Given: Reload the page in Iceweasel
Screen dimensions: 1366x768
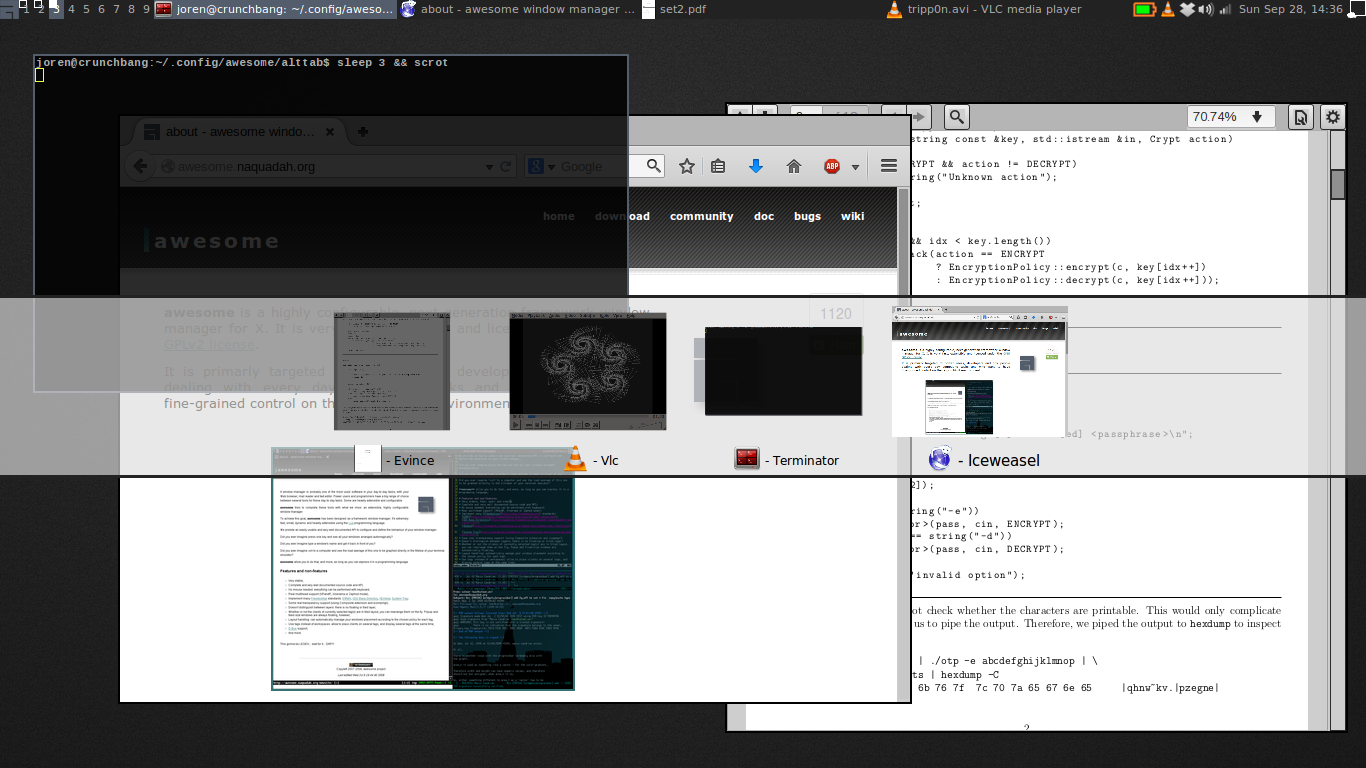Looking at the screenshot, I should click(506, 166).
